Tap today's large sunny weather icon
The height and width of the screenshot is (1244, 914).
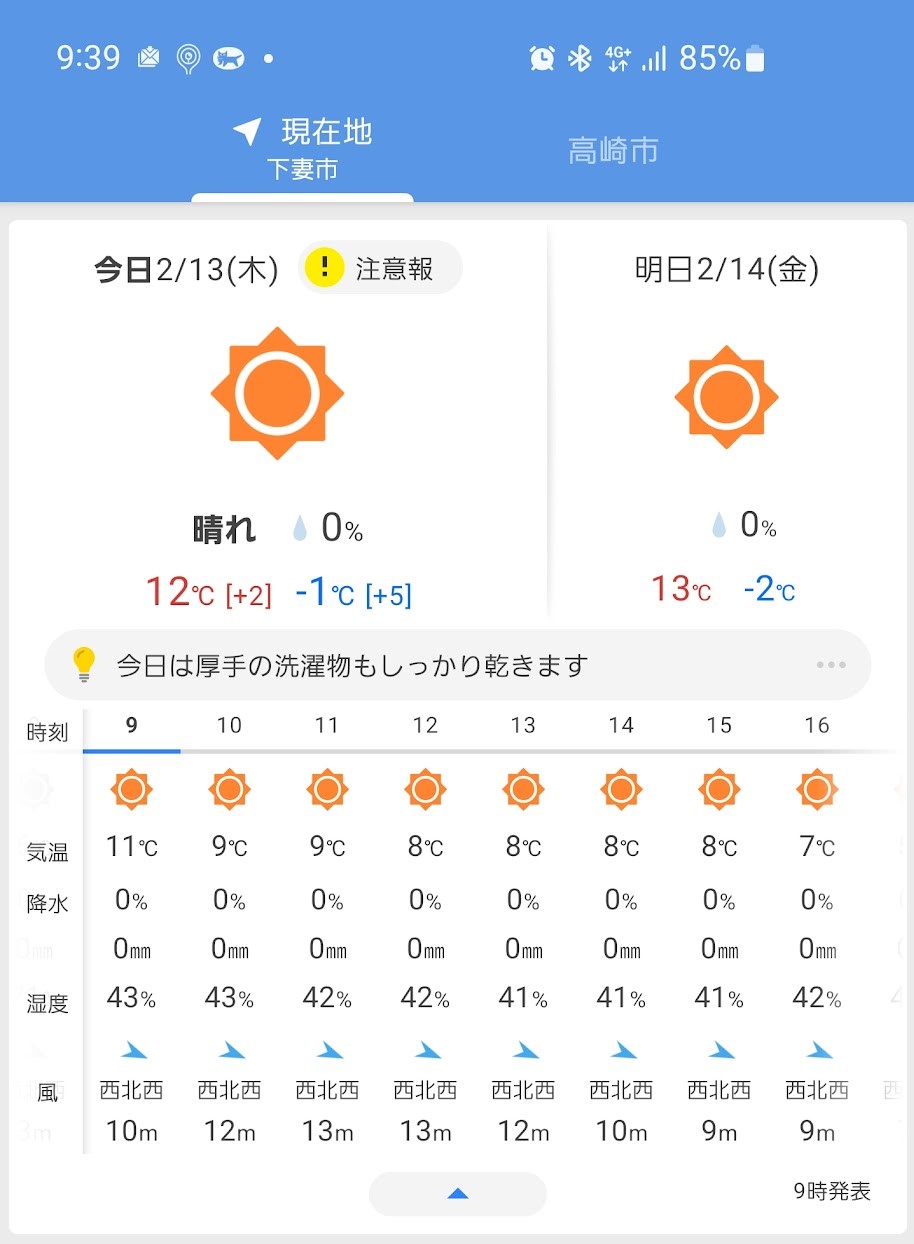tap(277, 393)
